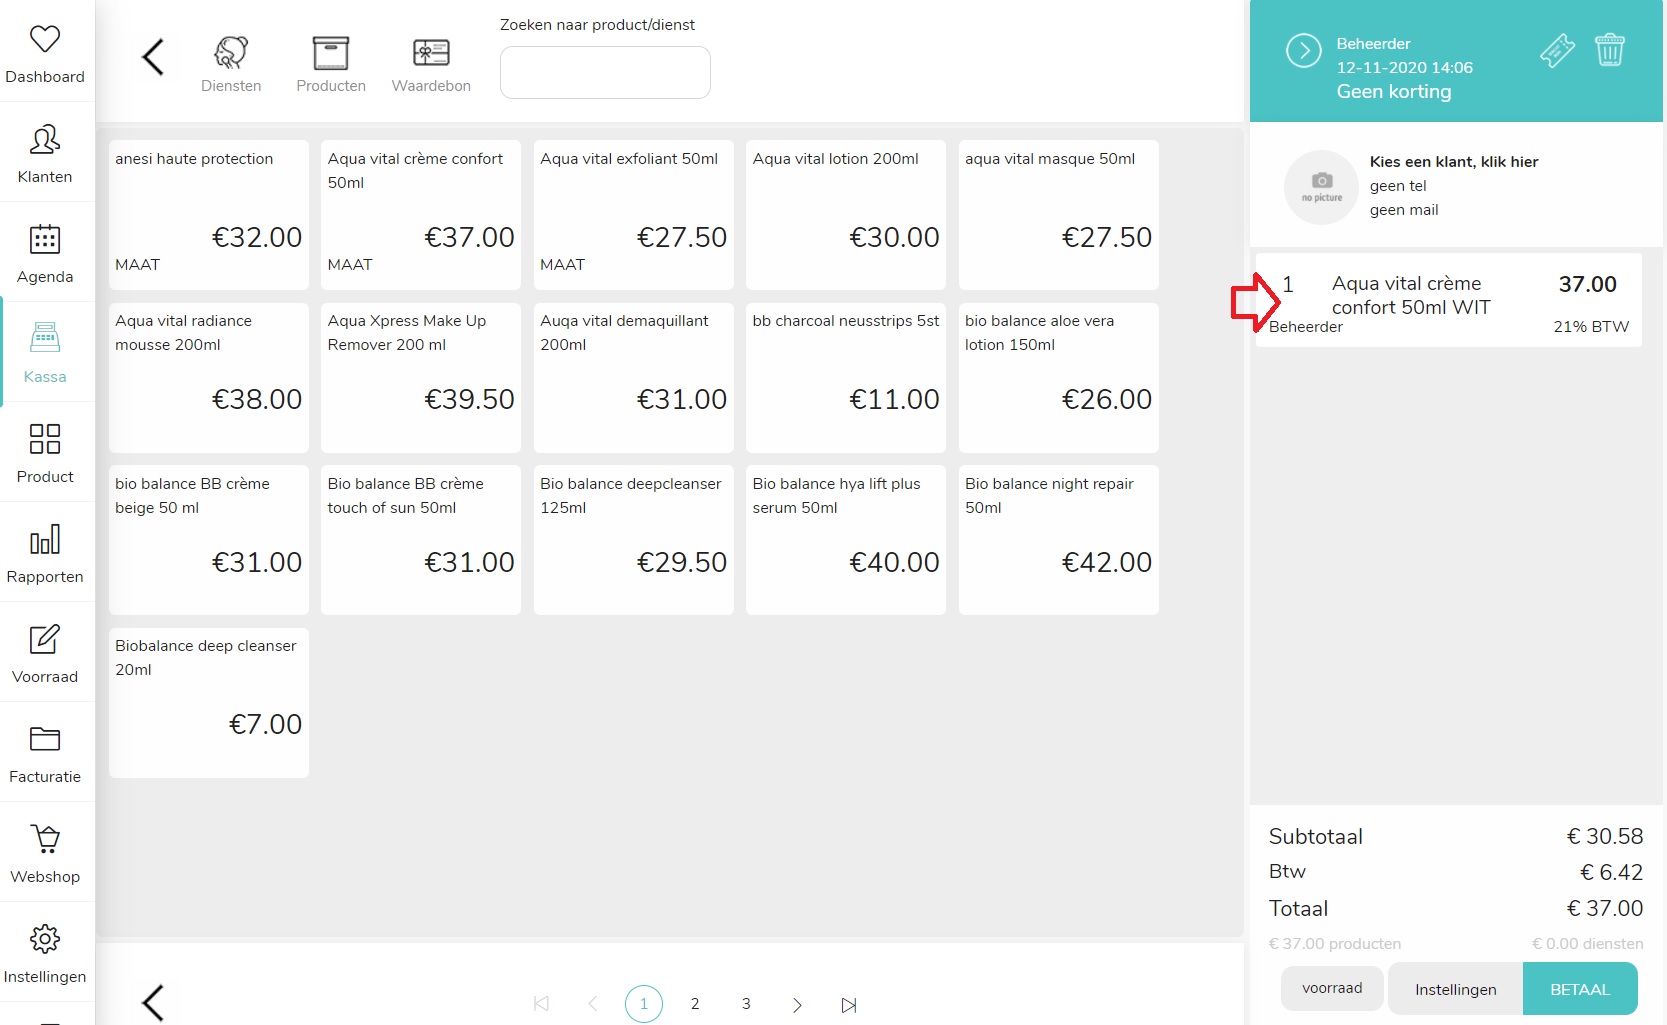Screen dimensions: 1667x1025
Task: Open Facturatie folder icon
Action: tap(45, 739)
